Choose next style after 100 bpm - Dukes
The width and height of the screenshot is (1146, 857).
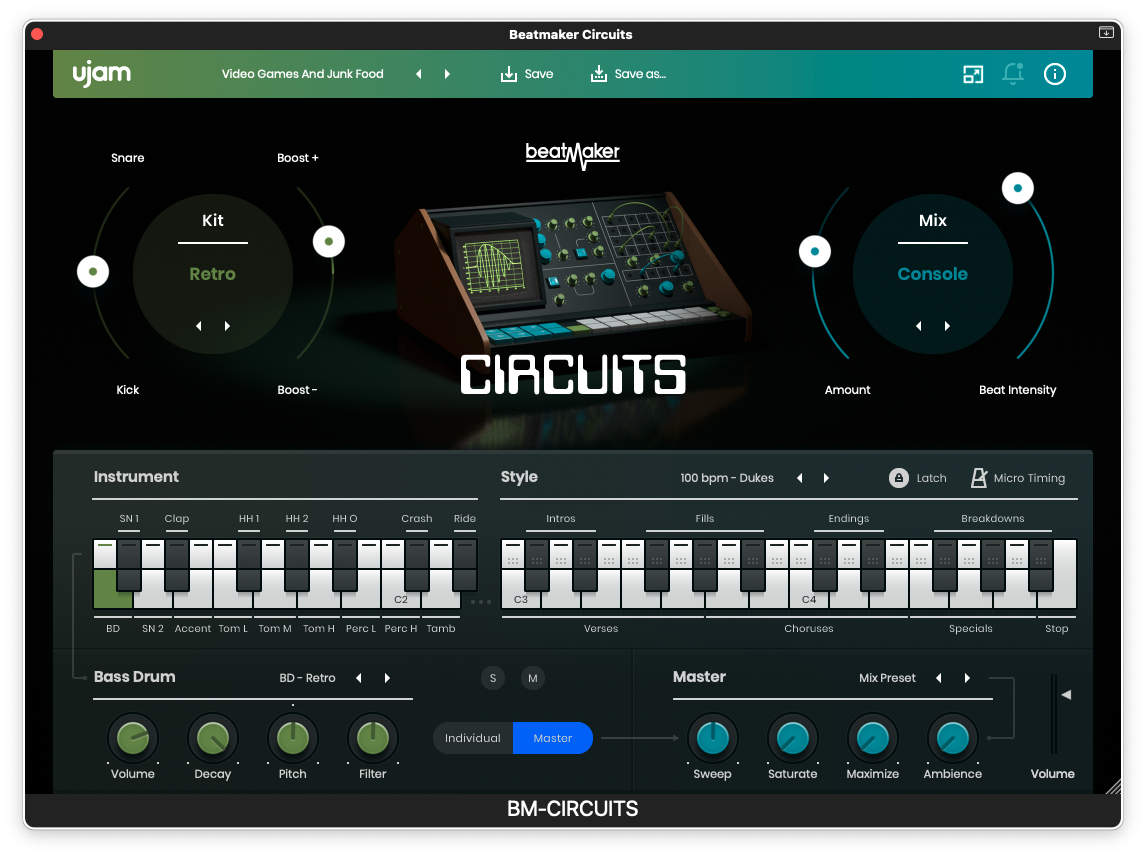[x=826, y=478]
